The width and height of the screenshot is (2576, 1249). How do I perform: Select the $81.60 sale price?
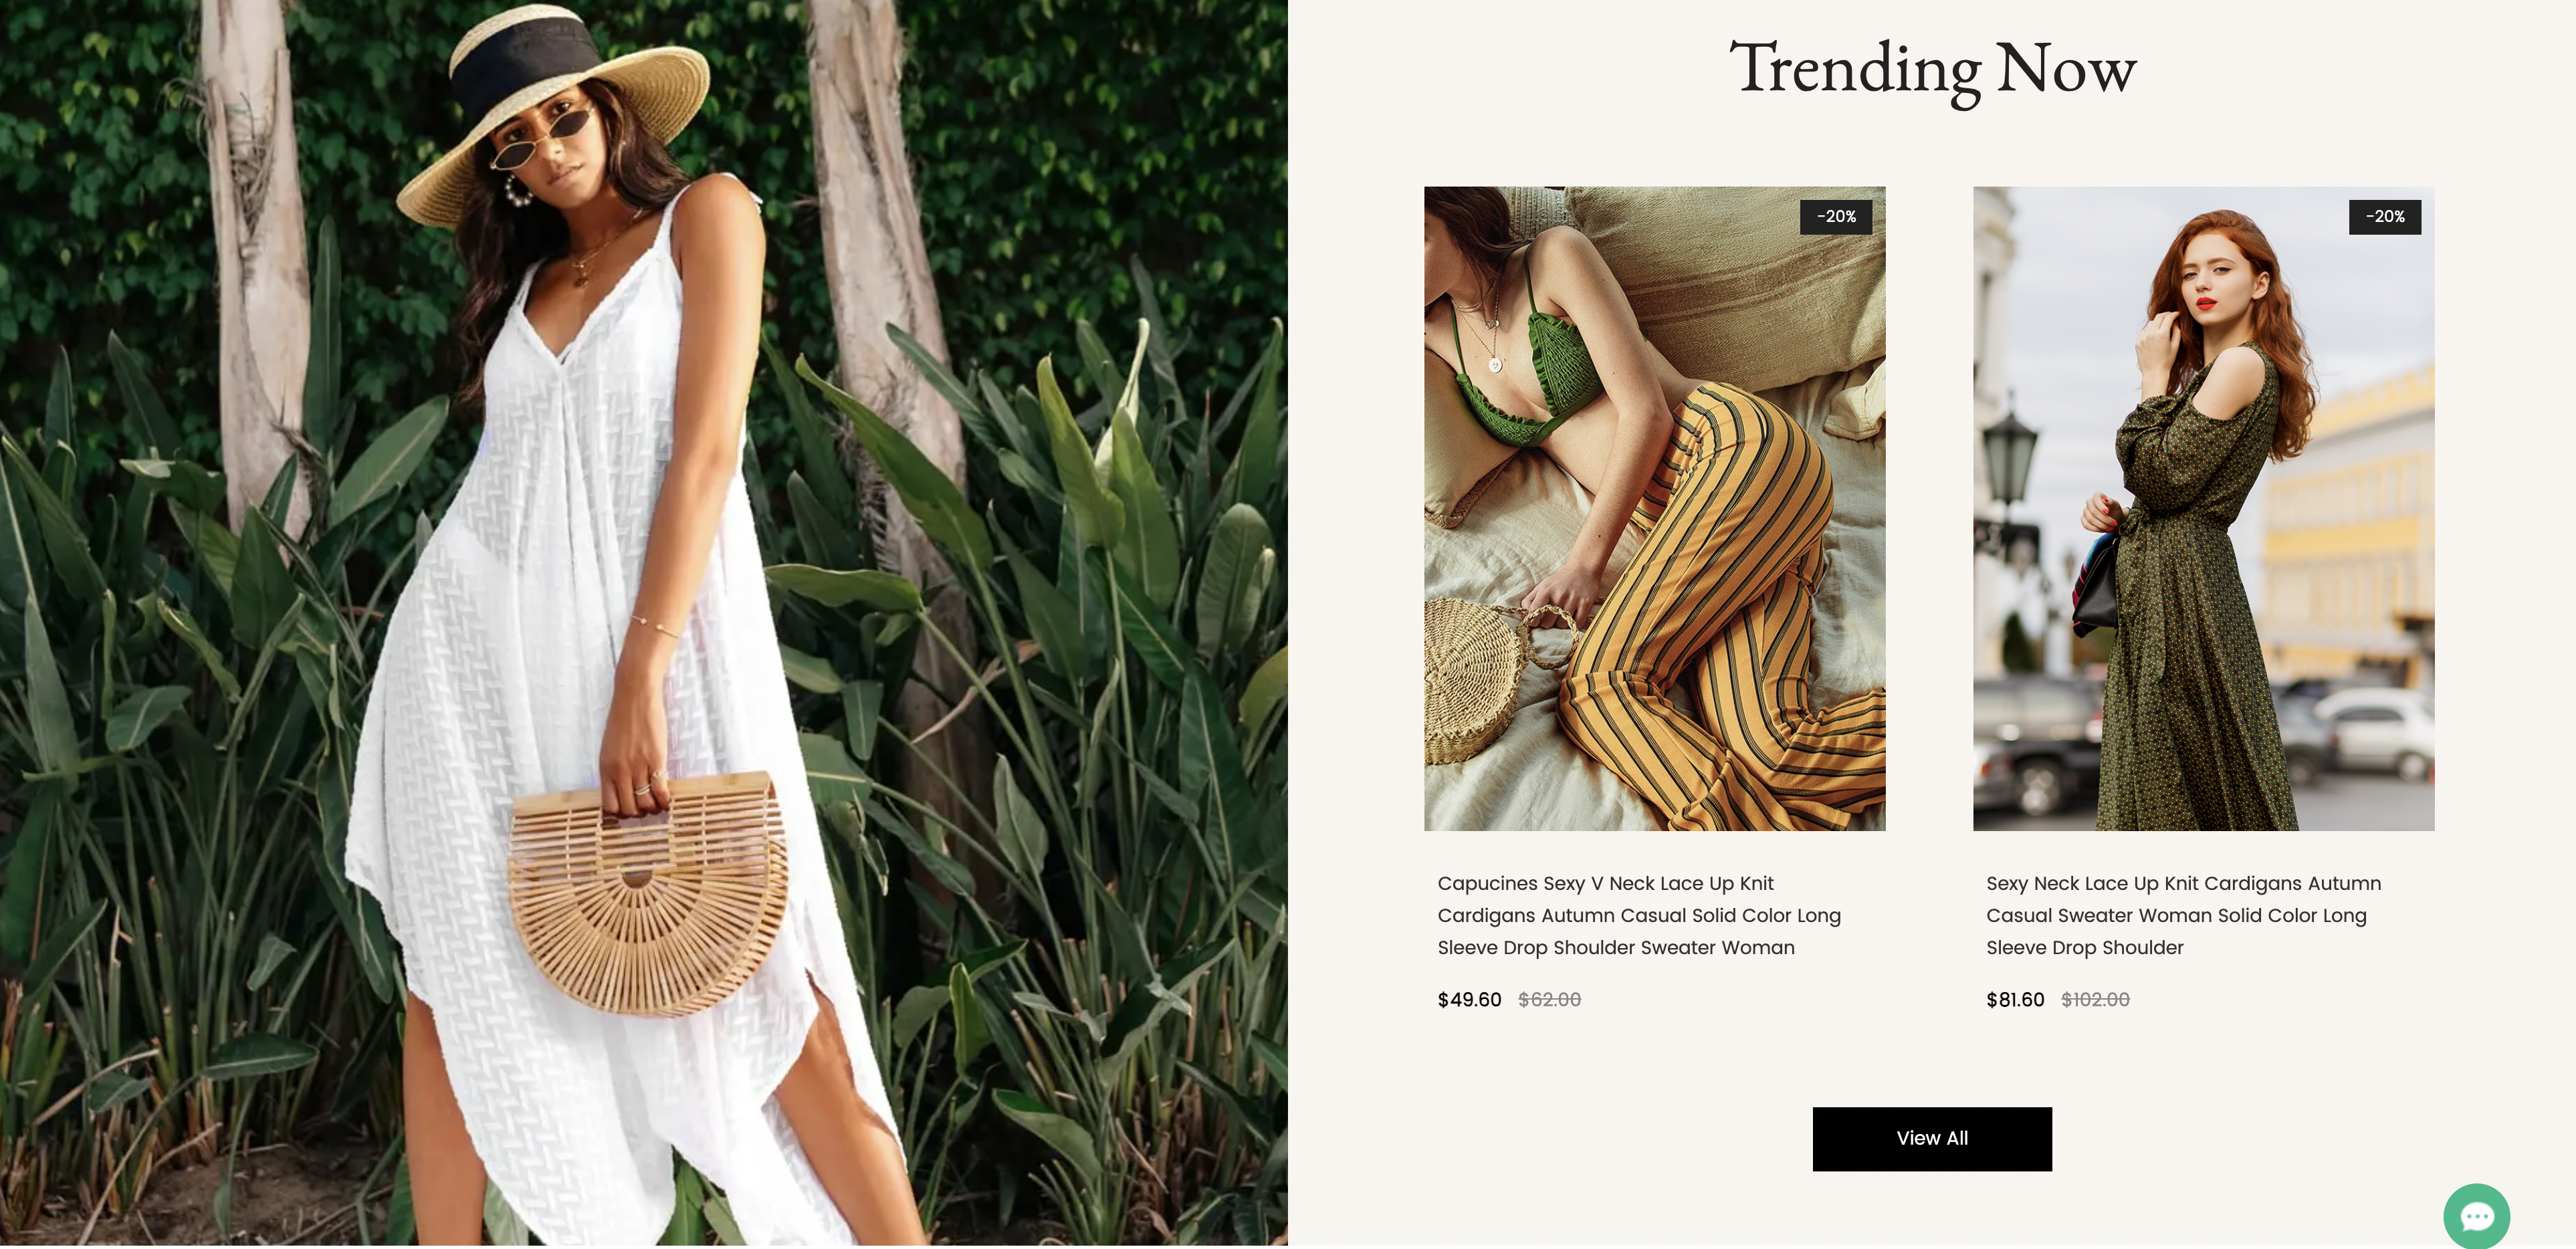(2015, 1000)
